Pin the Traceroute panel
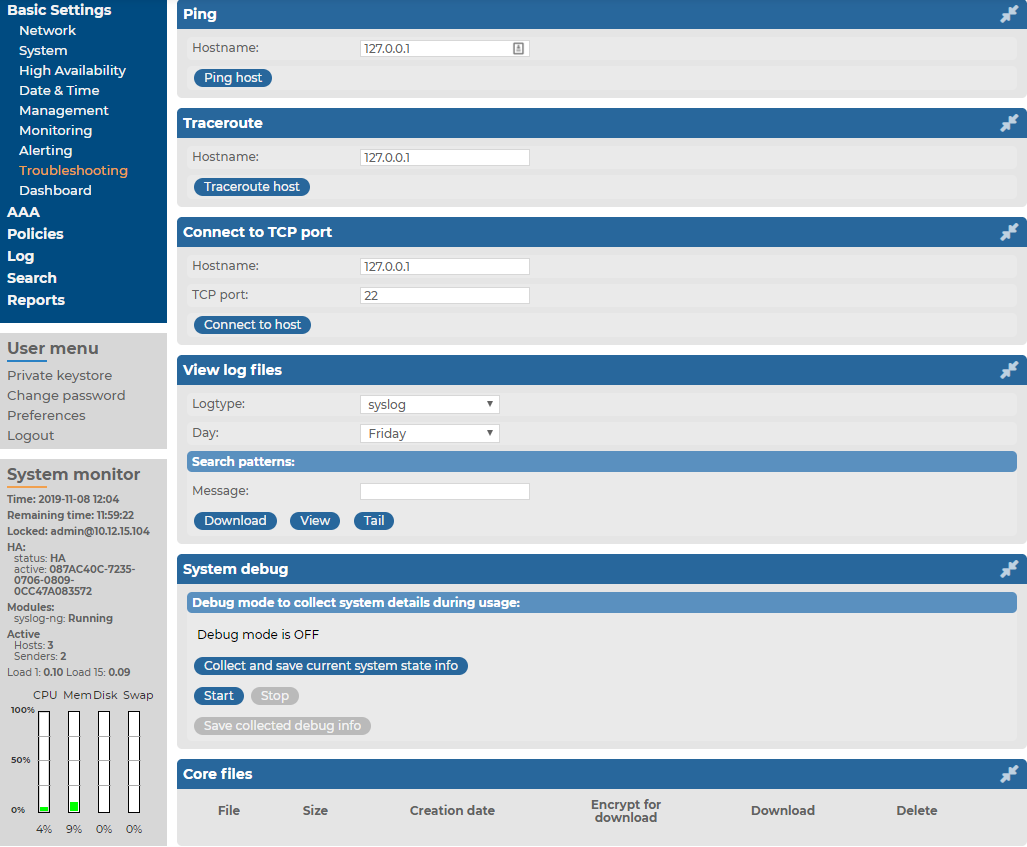Image resolution: width=1027 pixels, height=847 pixels. tap(1009, 123)
